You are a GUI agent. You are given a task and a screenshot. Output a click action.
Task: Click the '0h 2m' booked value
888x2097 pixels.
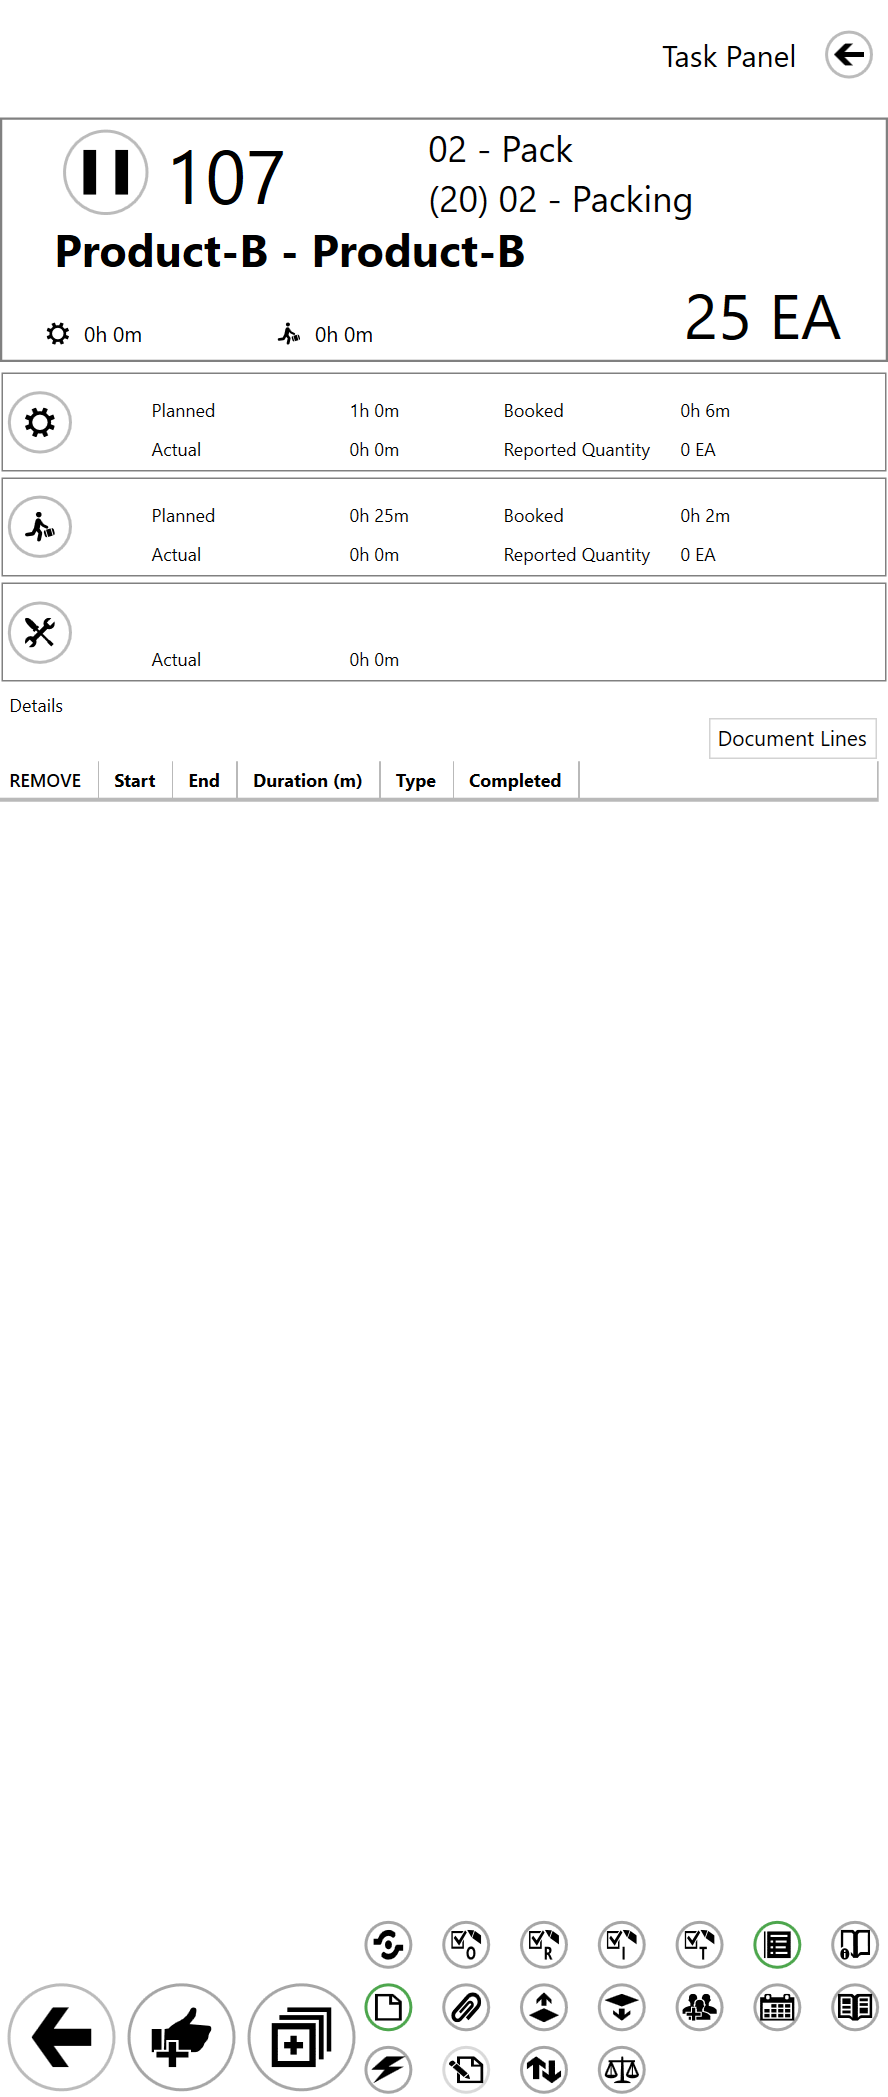click(705, 516)
